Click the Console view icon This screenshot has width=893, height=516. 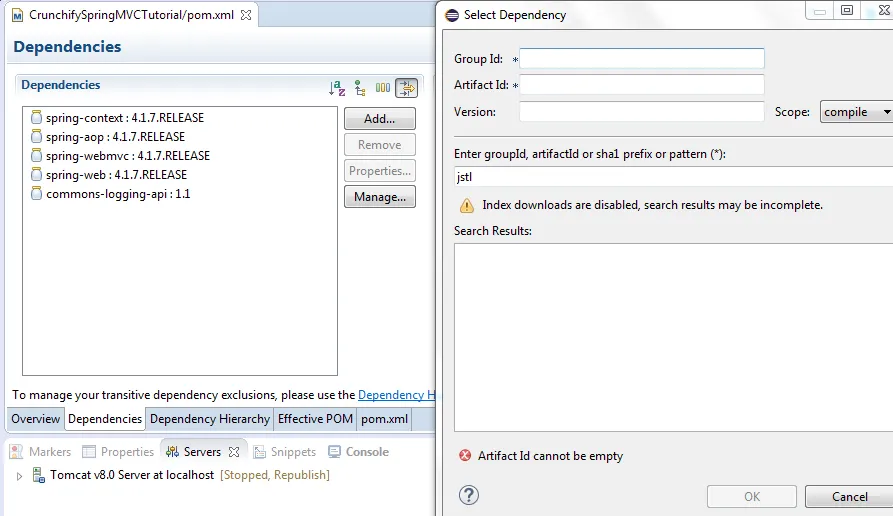coord(335,452)
